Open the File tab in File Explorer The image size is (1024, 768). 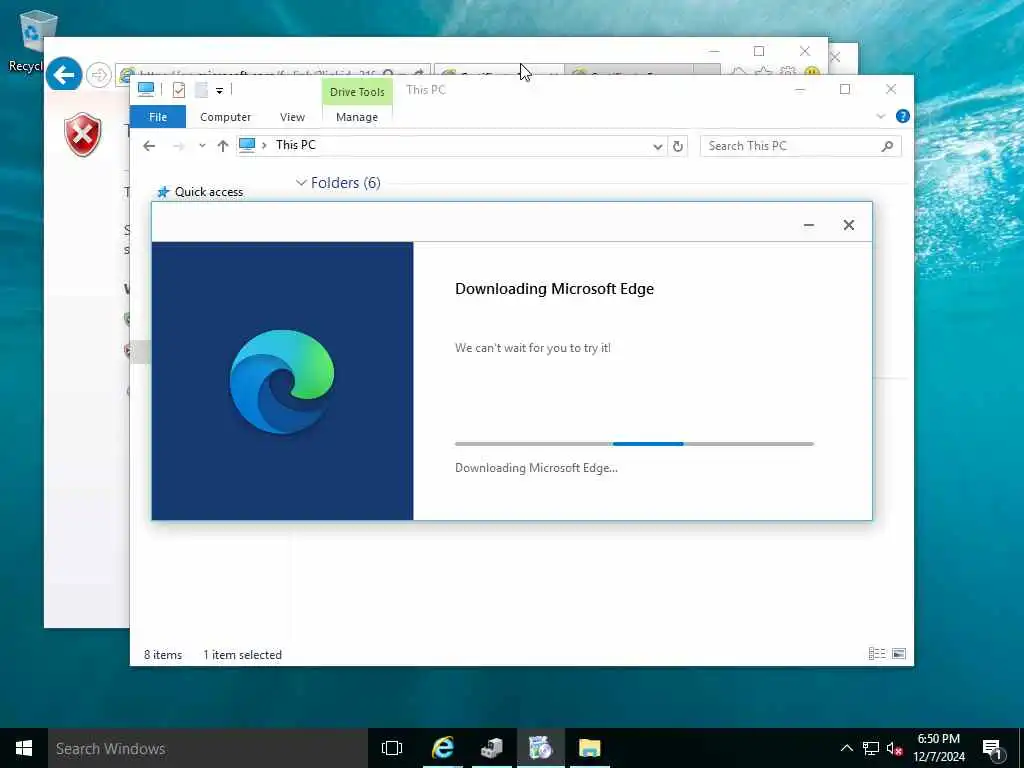tap(158, 117)
